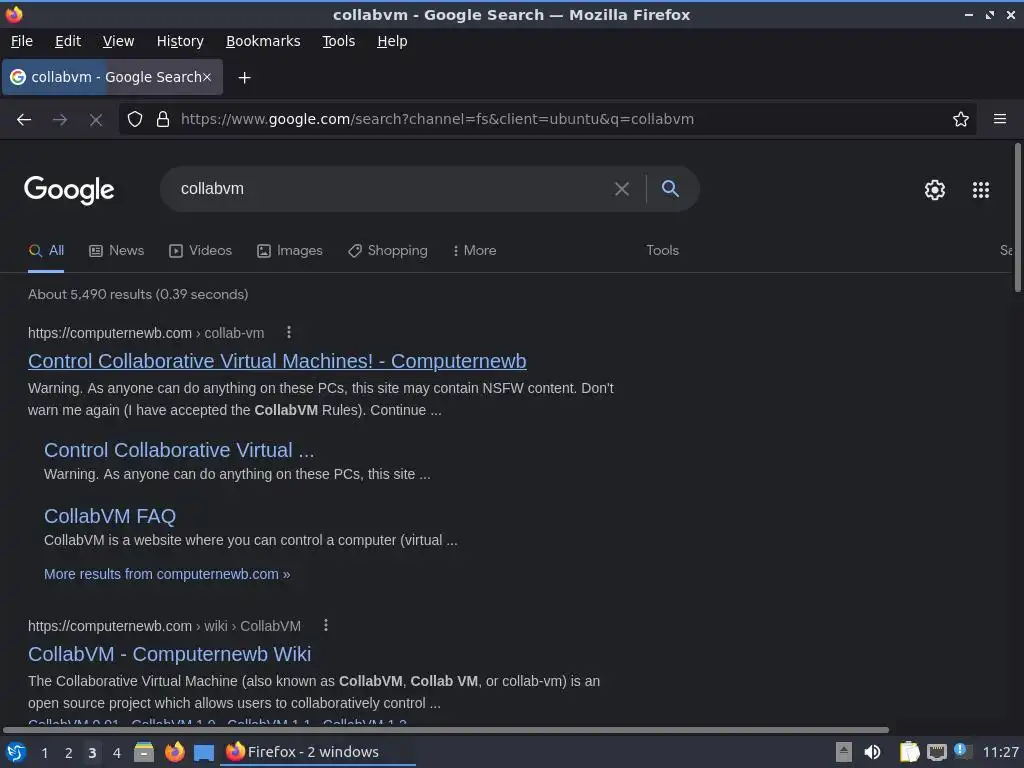Open the File menu
Image resolution: width=1024 pixels, height=768 pixels.
point(22,41)
